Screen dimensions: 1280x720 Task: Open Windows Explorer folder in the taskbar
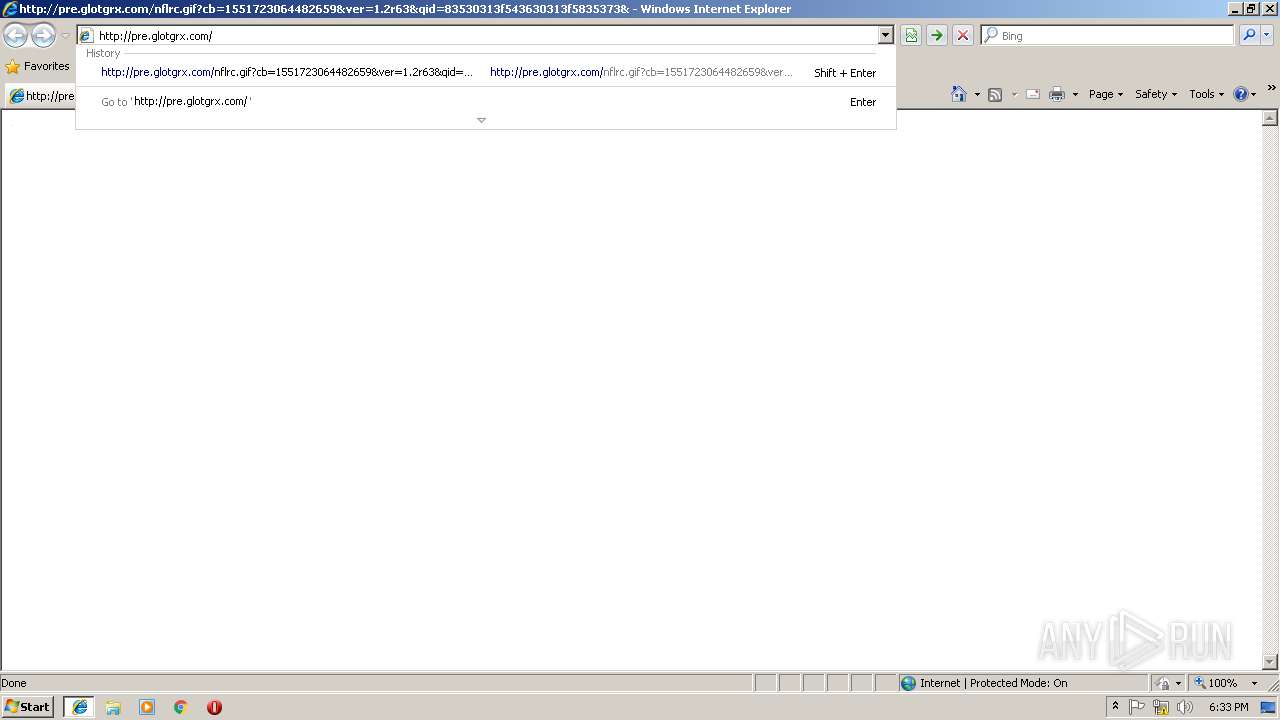(113, 707)
